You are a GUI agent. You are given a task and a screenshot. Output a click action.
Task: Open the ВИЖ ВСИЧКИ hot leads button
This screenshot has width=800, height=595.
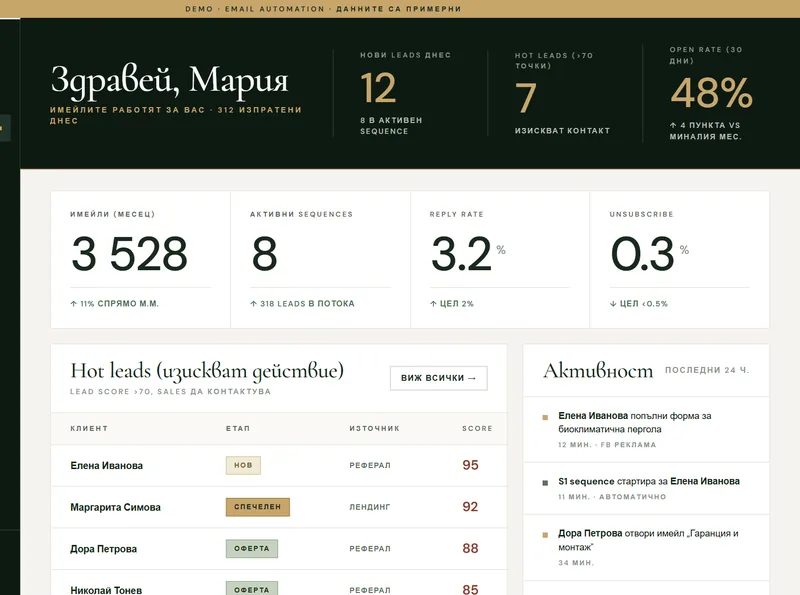438,378
